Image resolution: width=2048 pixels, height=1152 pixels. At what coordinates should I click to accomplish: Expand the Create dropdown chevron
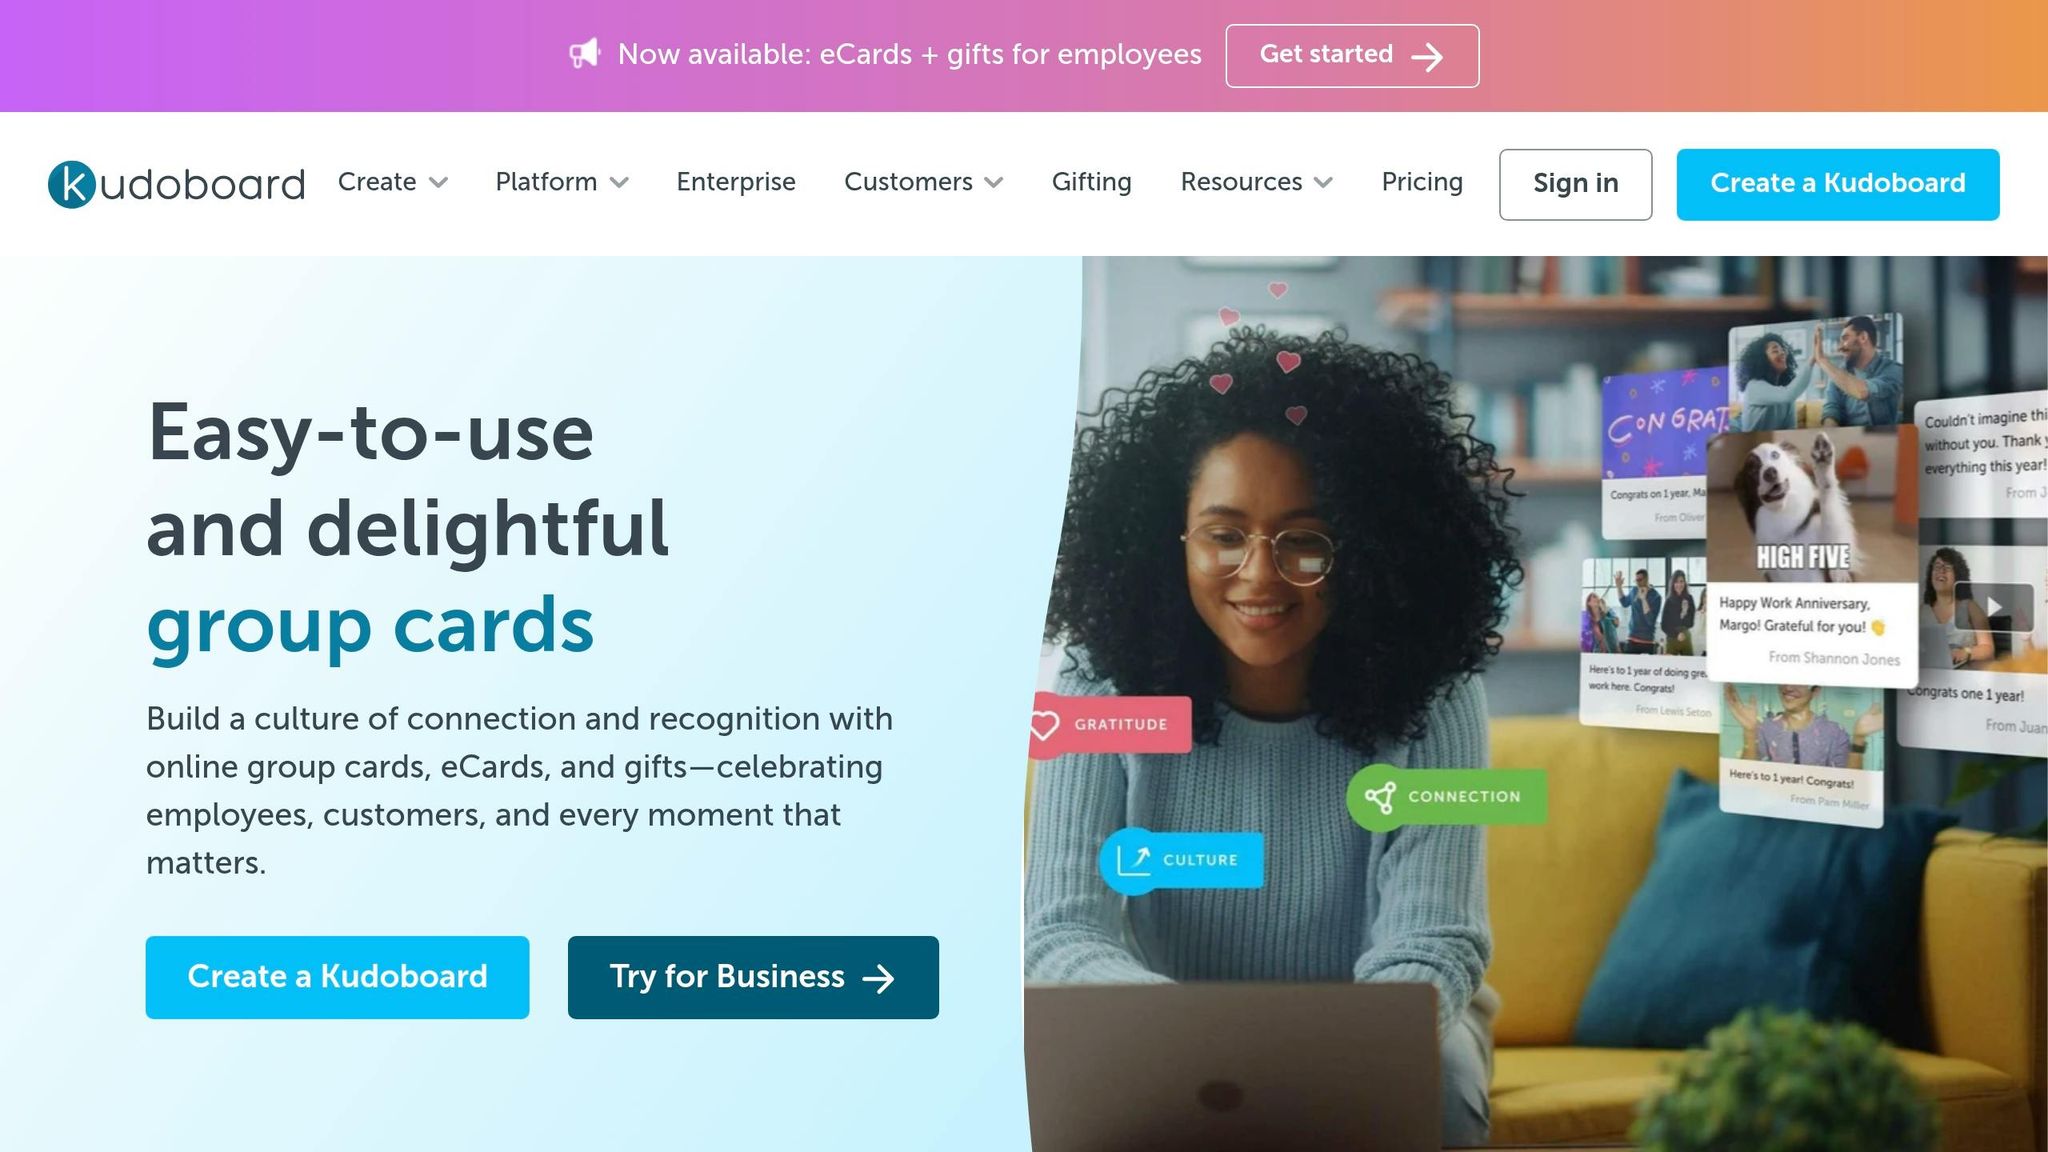438,182
